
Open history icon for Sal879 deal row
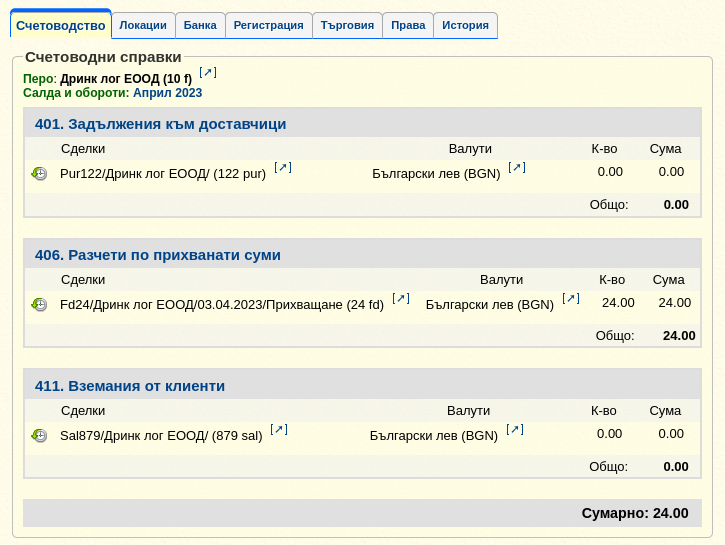click(x=39, y=435)
